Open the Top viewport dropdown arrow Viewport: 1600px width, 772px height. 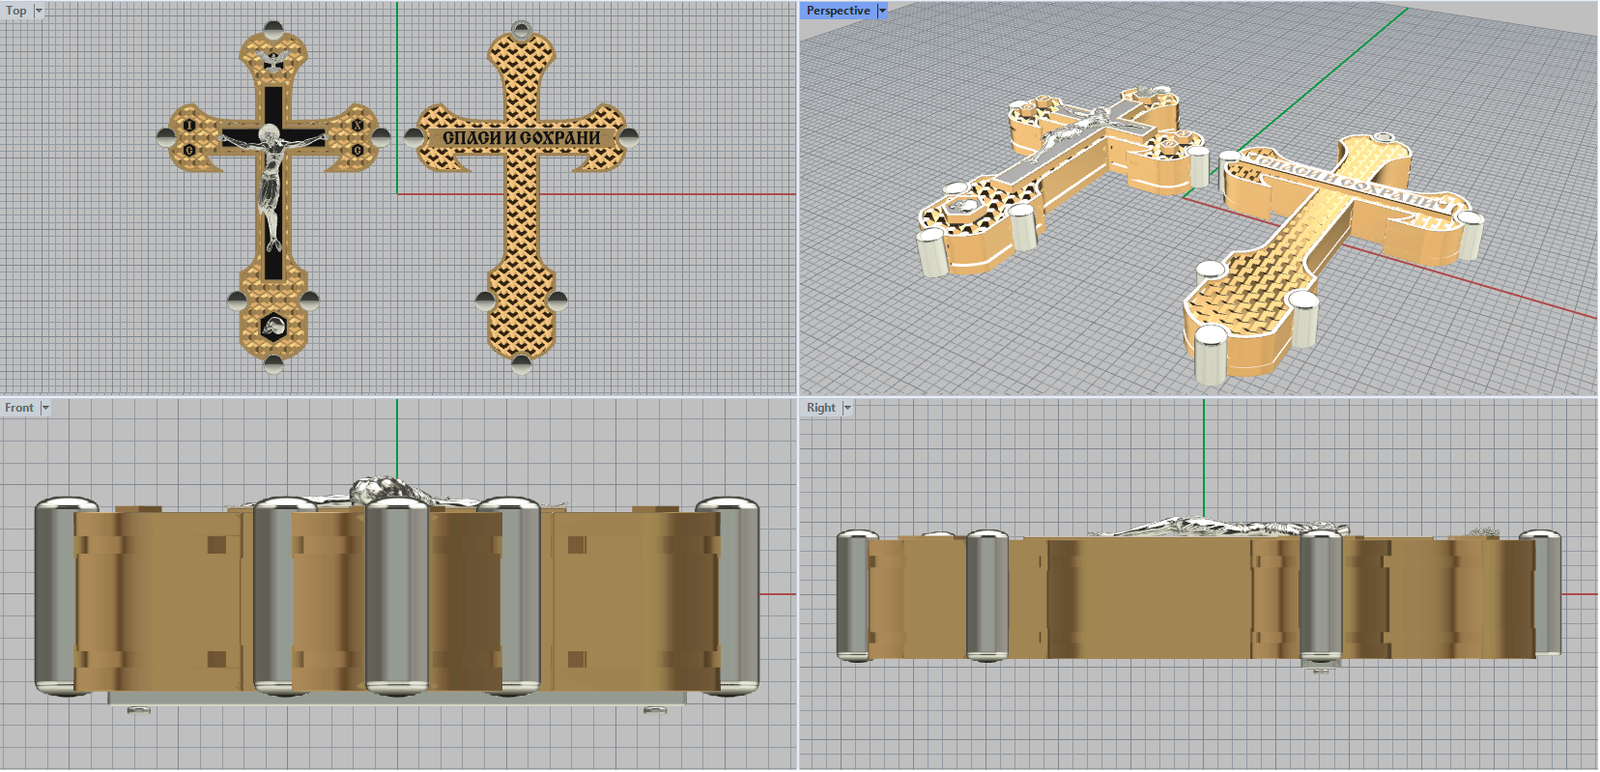[x=39, y=11]
